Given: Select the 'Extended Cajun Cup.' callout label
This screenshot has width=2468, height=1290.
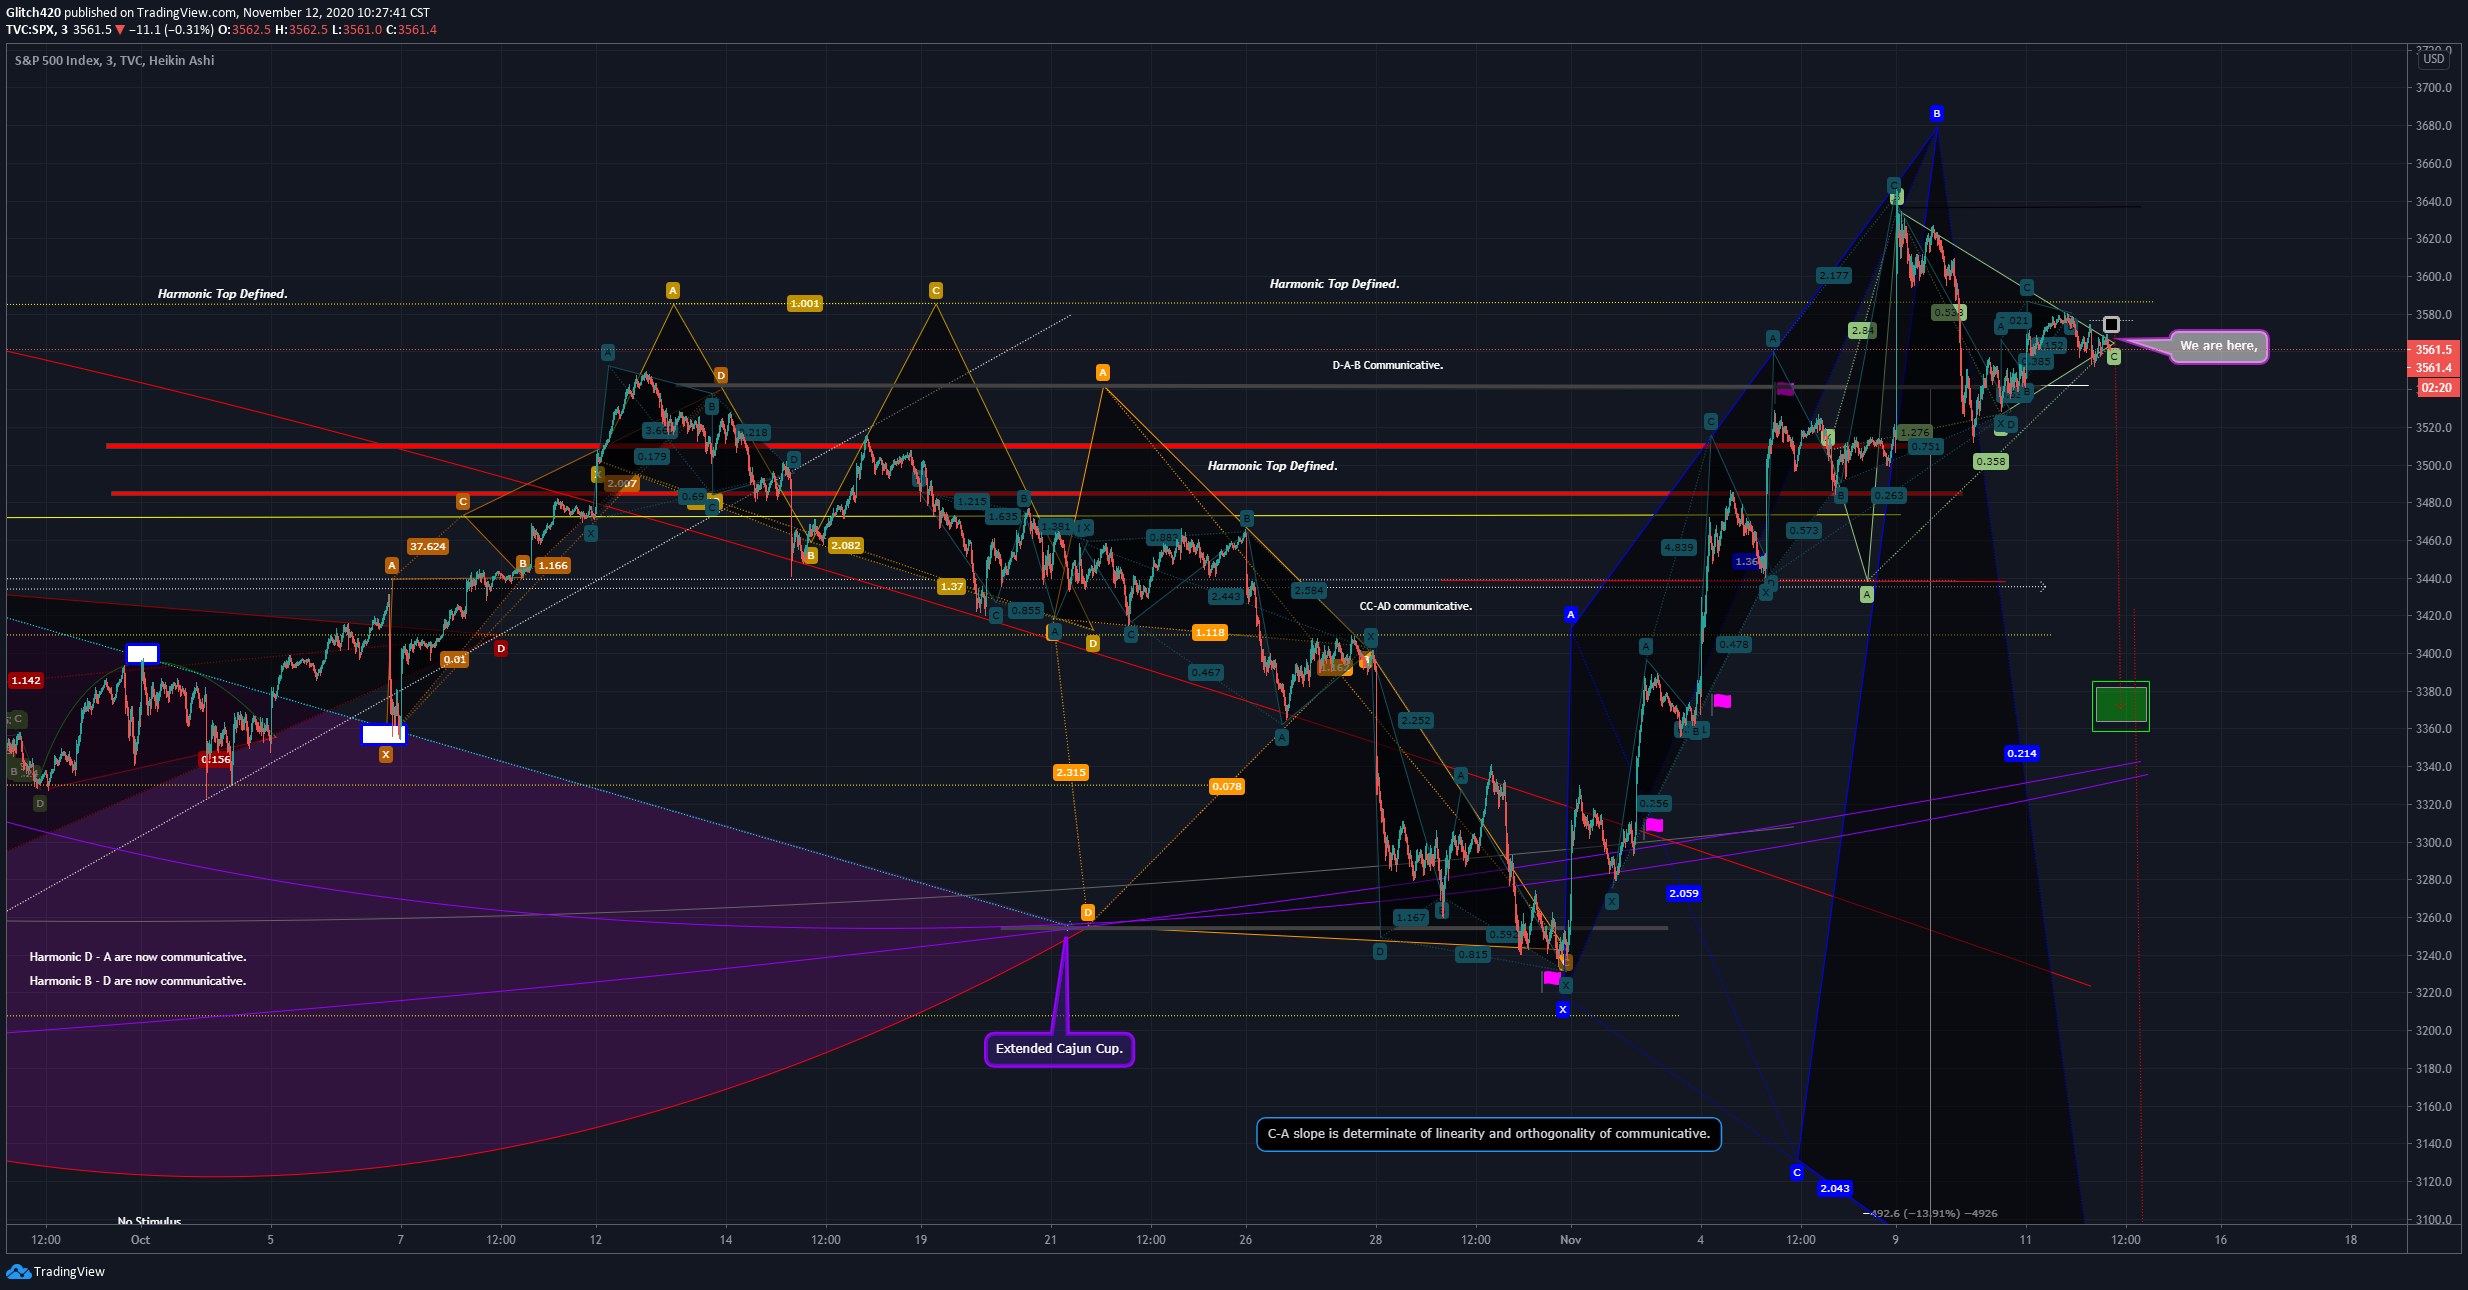Looking at the screenshot, I should 1059,1049.
